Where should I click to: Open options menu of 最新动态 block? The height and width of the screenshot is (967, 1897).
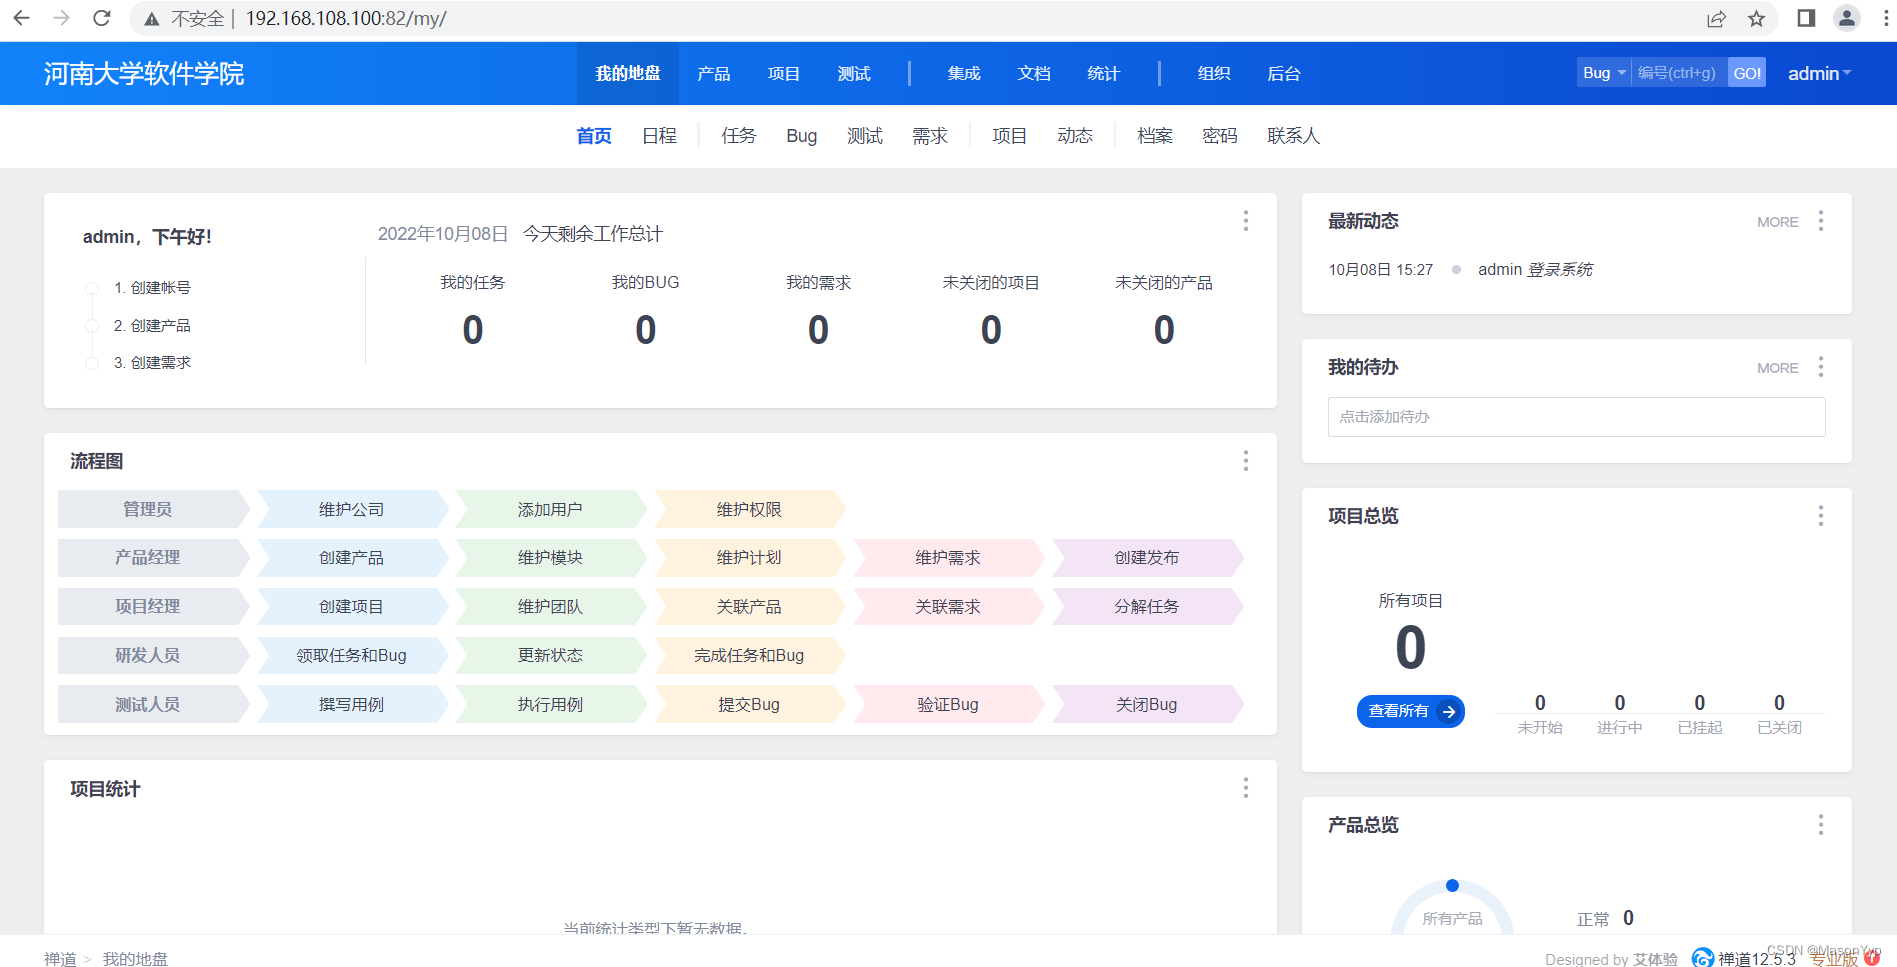[1820, 221]
